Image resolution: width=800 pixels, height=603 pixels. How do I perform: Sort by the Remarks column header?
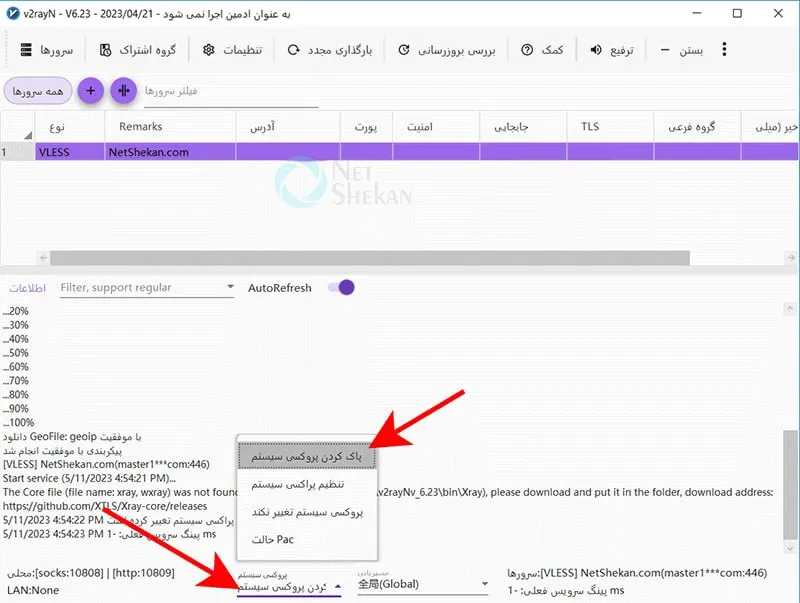coord(170,127)
